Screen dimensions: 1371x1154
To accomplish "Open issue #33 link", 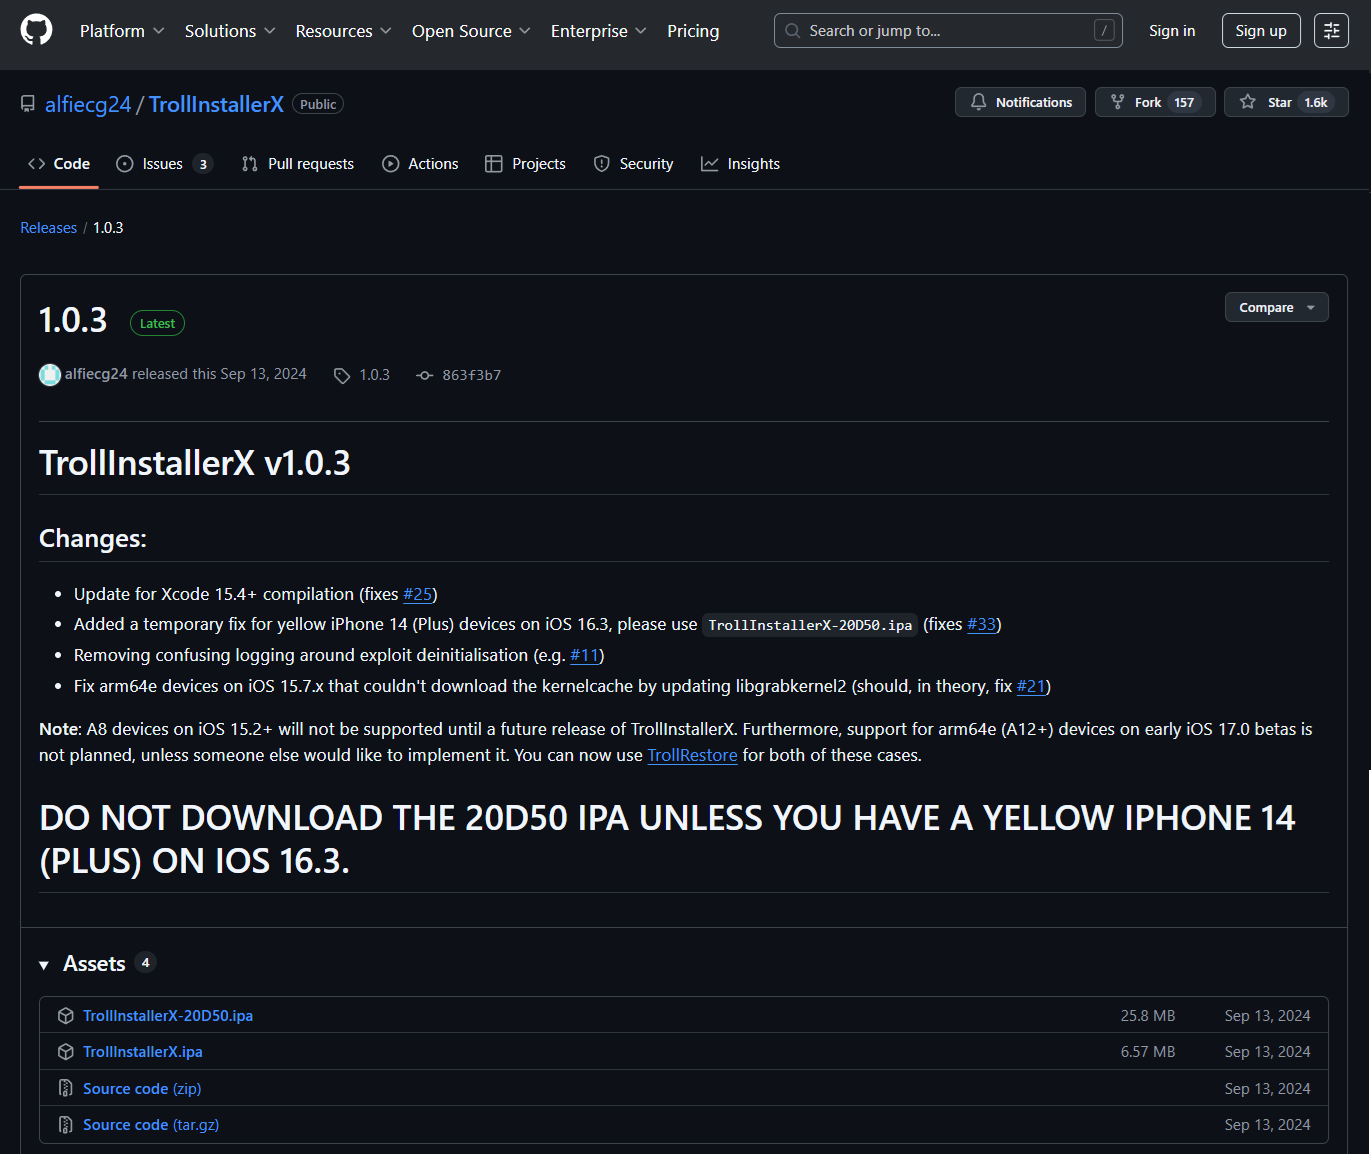I will click(982, 624).
